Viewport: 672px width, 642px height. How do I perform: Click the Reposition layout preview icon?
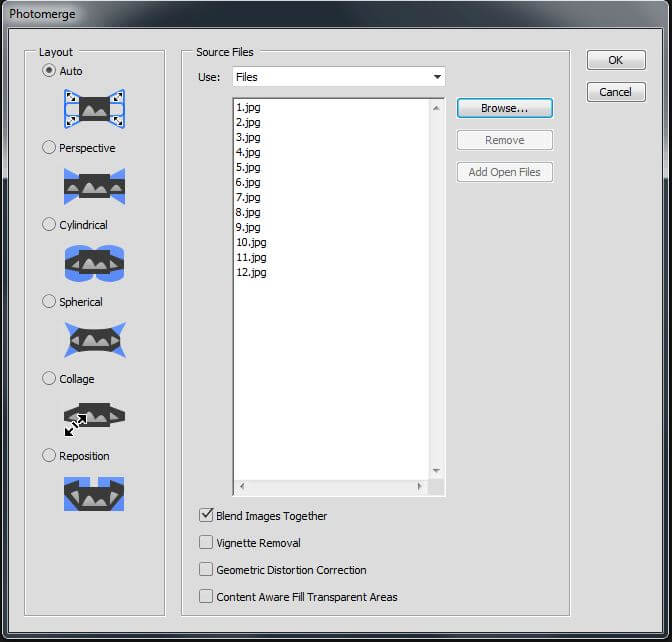(94, 493)
